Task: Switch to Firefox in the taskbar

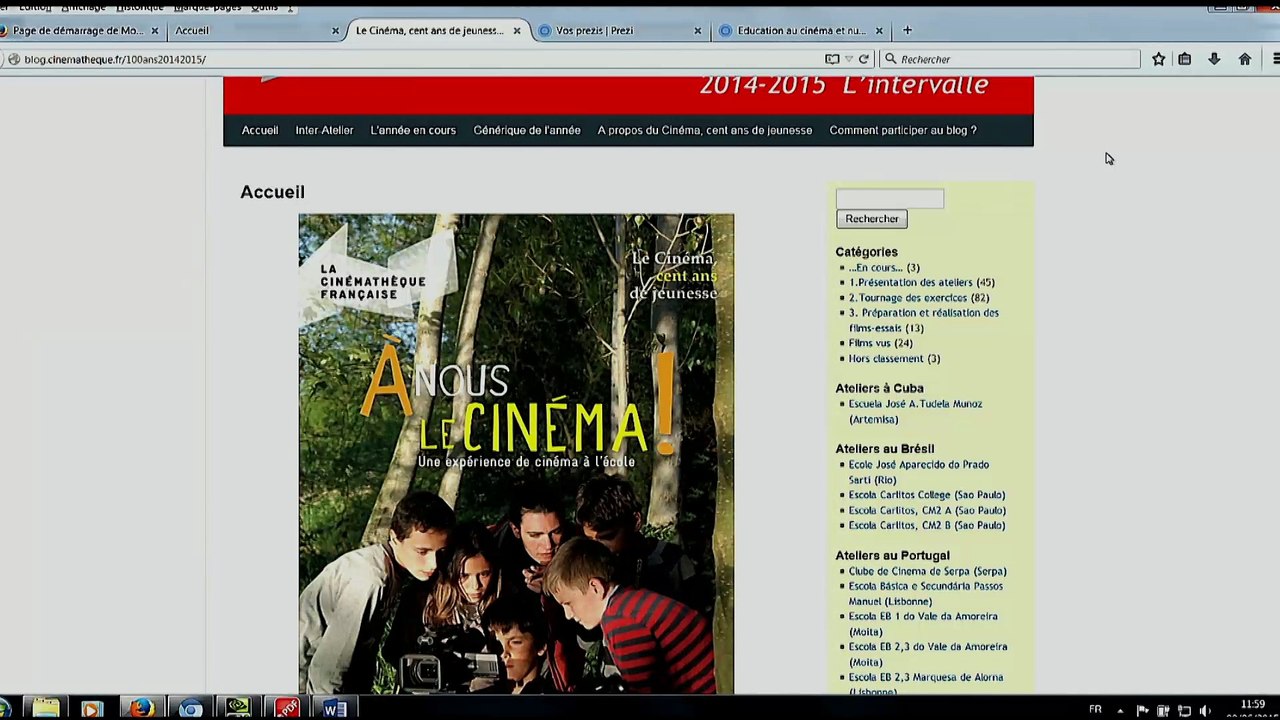Action: click(x=141, y=708)
